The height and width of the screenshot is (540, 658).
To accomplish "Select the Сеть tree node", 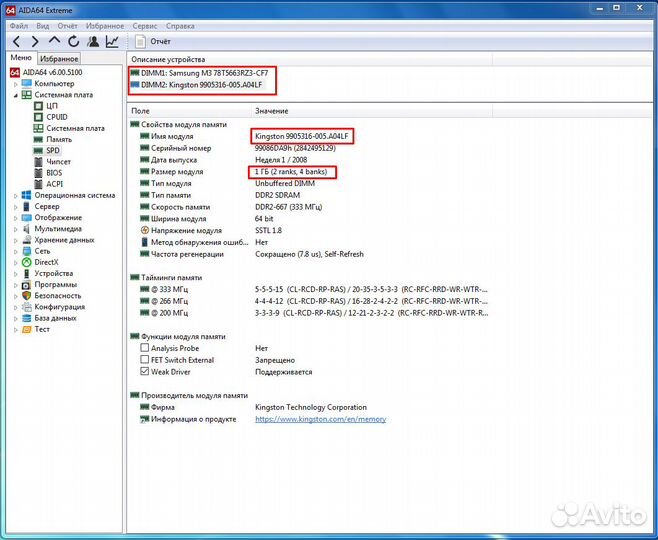I will pyautogui.click(x=36, y=251).
